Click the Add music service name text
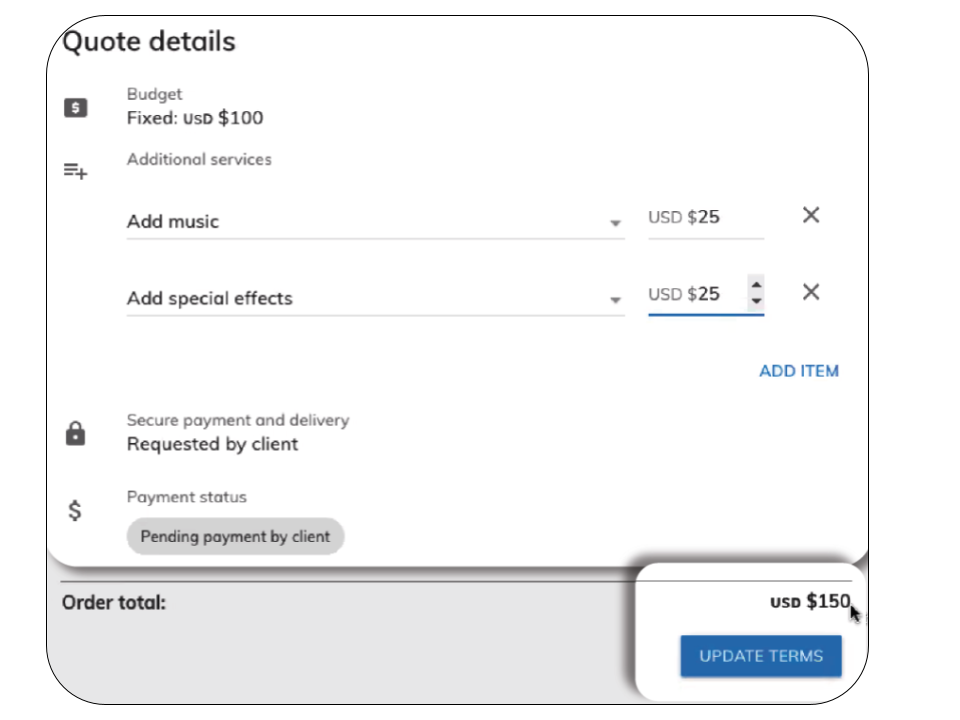Image resolution: width=960 pixels, height=720 pixels. coord(173,222)
